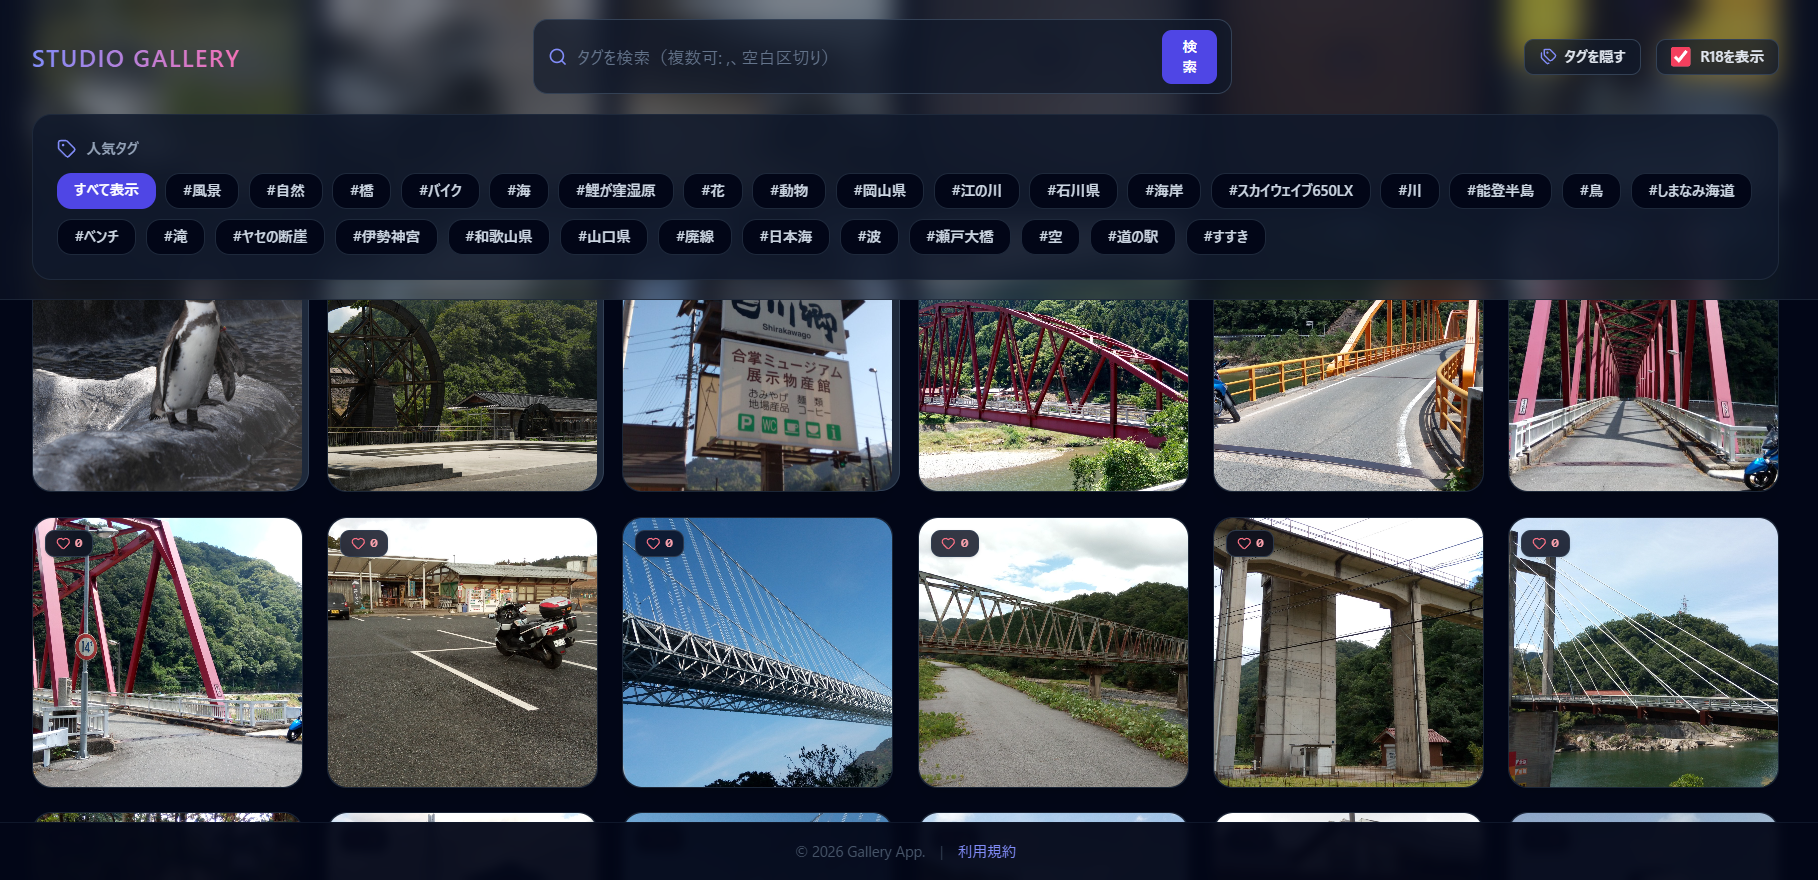Filter by #バイク tag
Image resolution: width=1818 pixels, height=880 pixels.
pyautogui.click(x=441, y=190)
